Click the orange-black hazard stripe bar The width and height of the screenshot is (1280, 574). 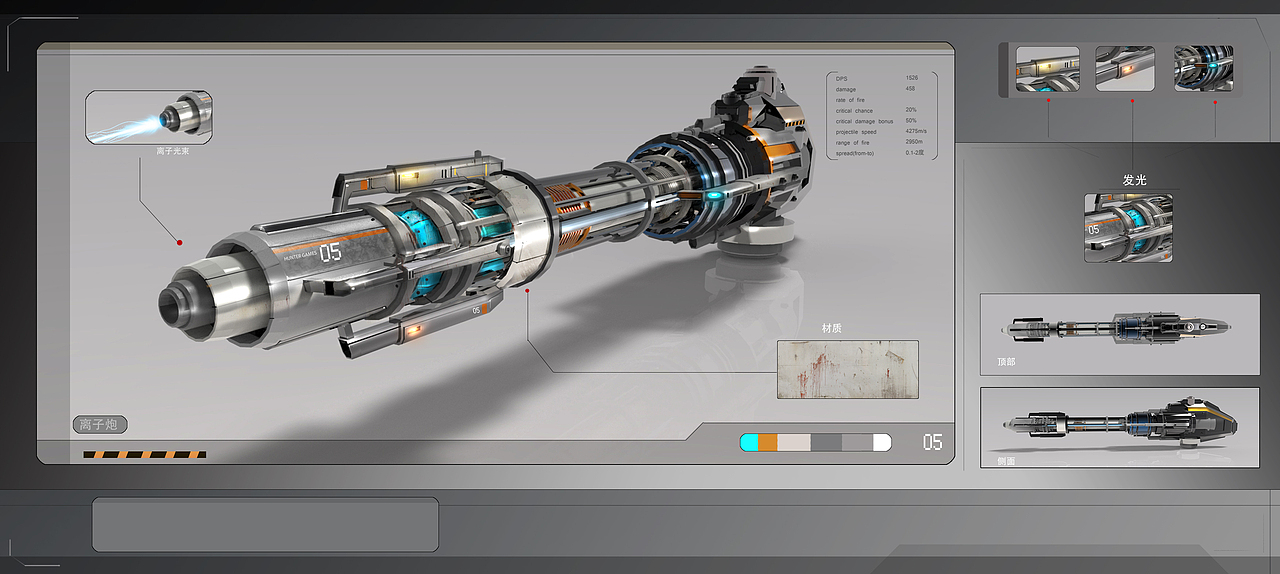[144, 455]
